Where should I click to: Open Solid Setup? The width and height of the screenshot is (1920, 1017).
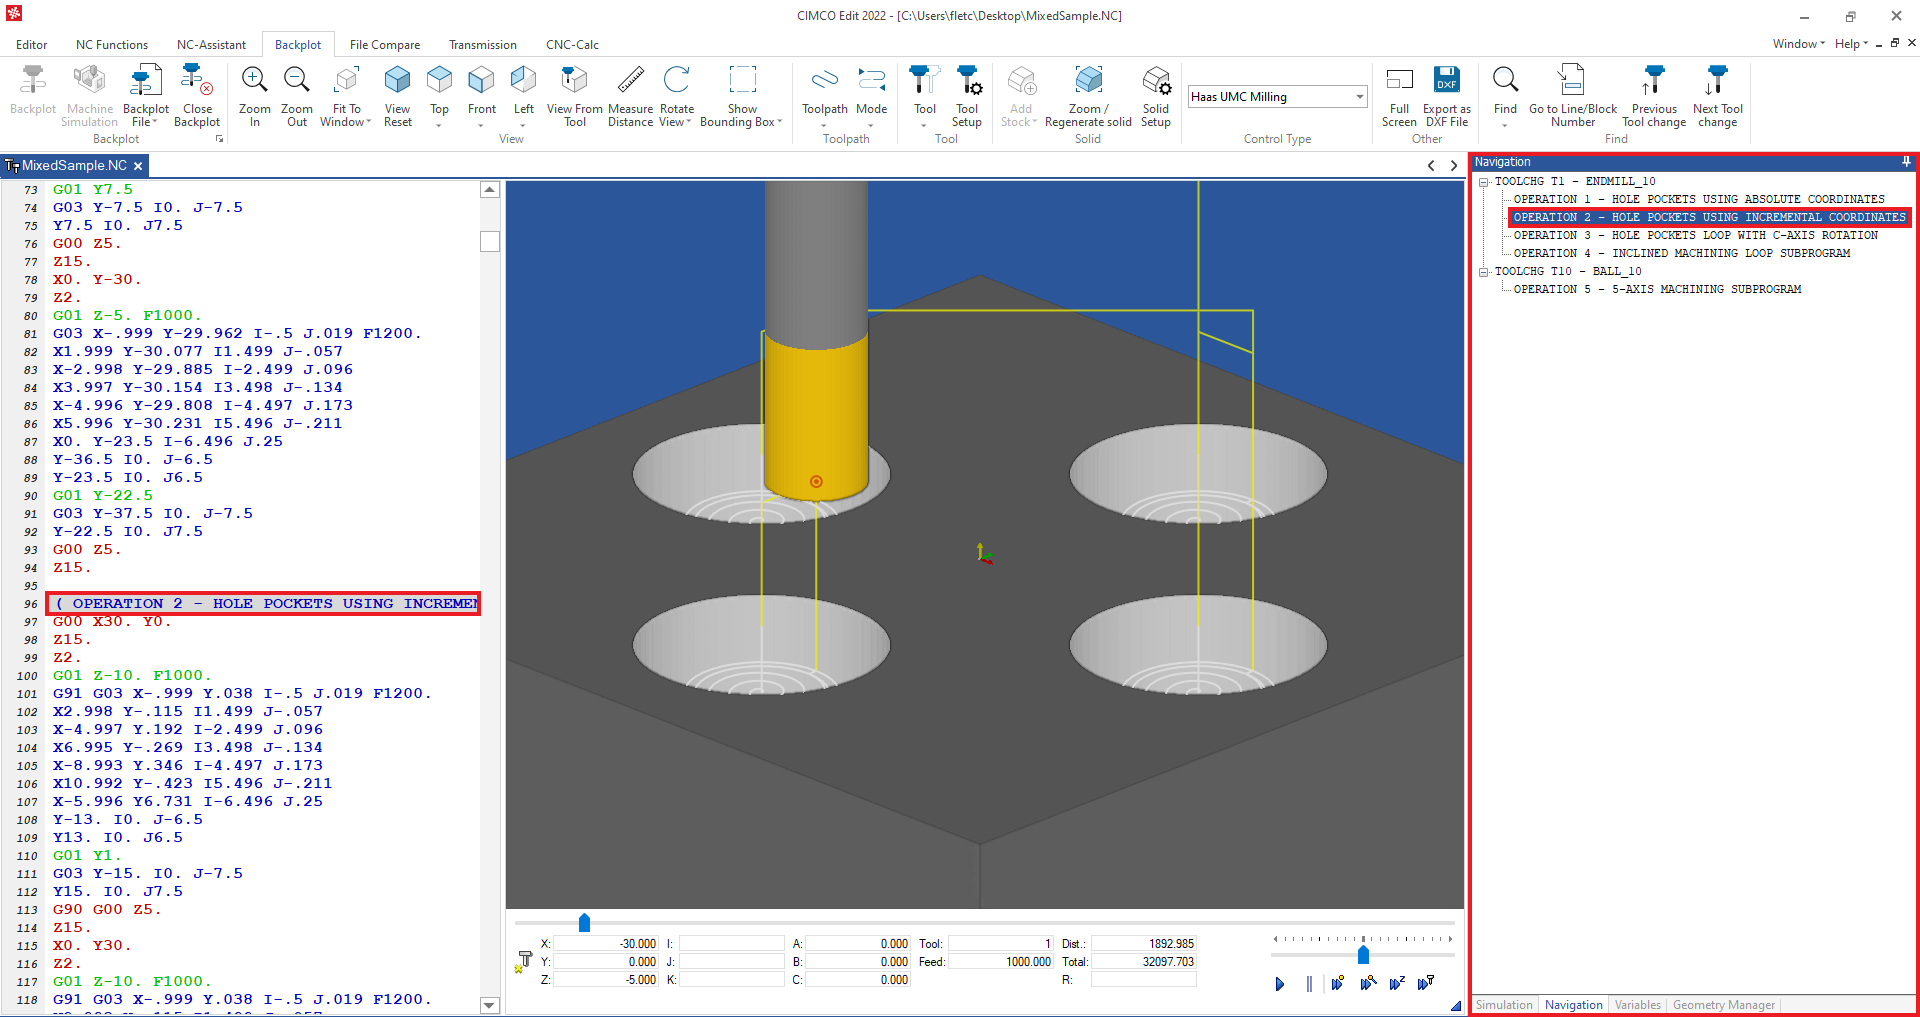(1155, 95)
